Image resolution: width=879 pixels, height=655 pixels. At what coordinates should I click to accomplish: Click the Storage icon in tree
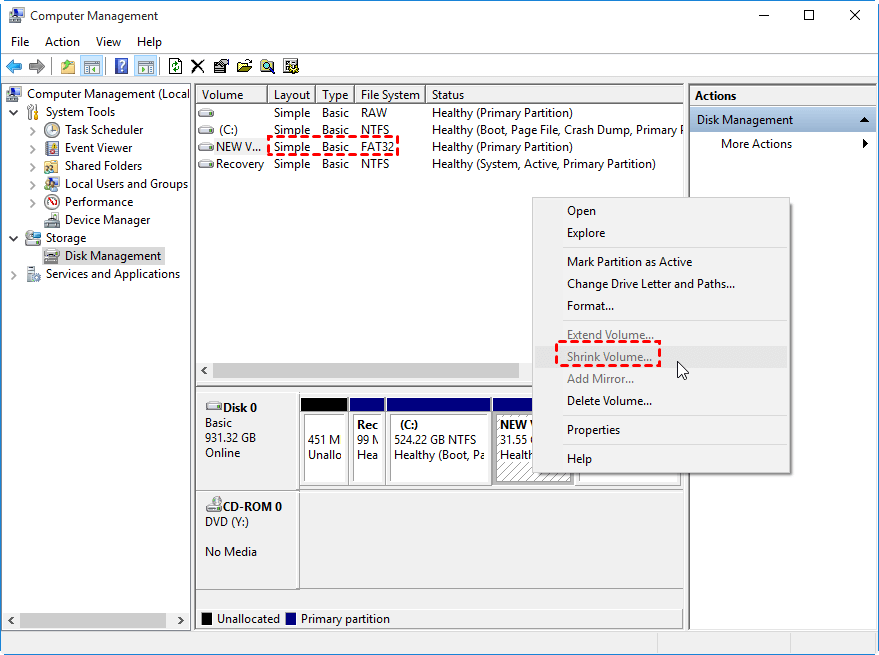tap(33, 238)
